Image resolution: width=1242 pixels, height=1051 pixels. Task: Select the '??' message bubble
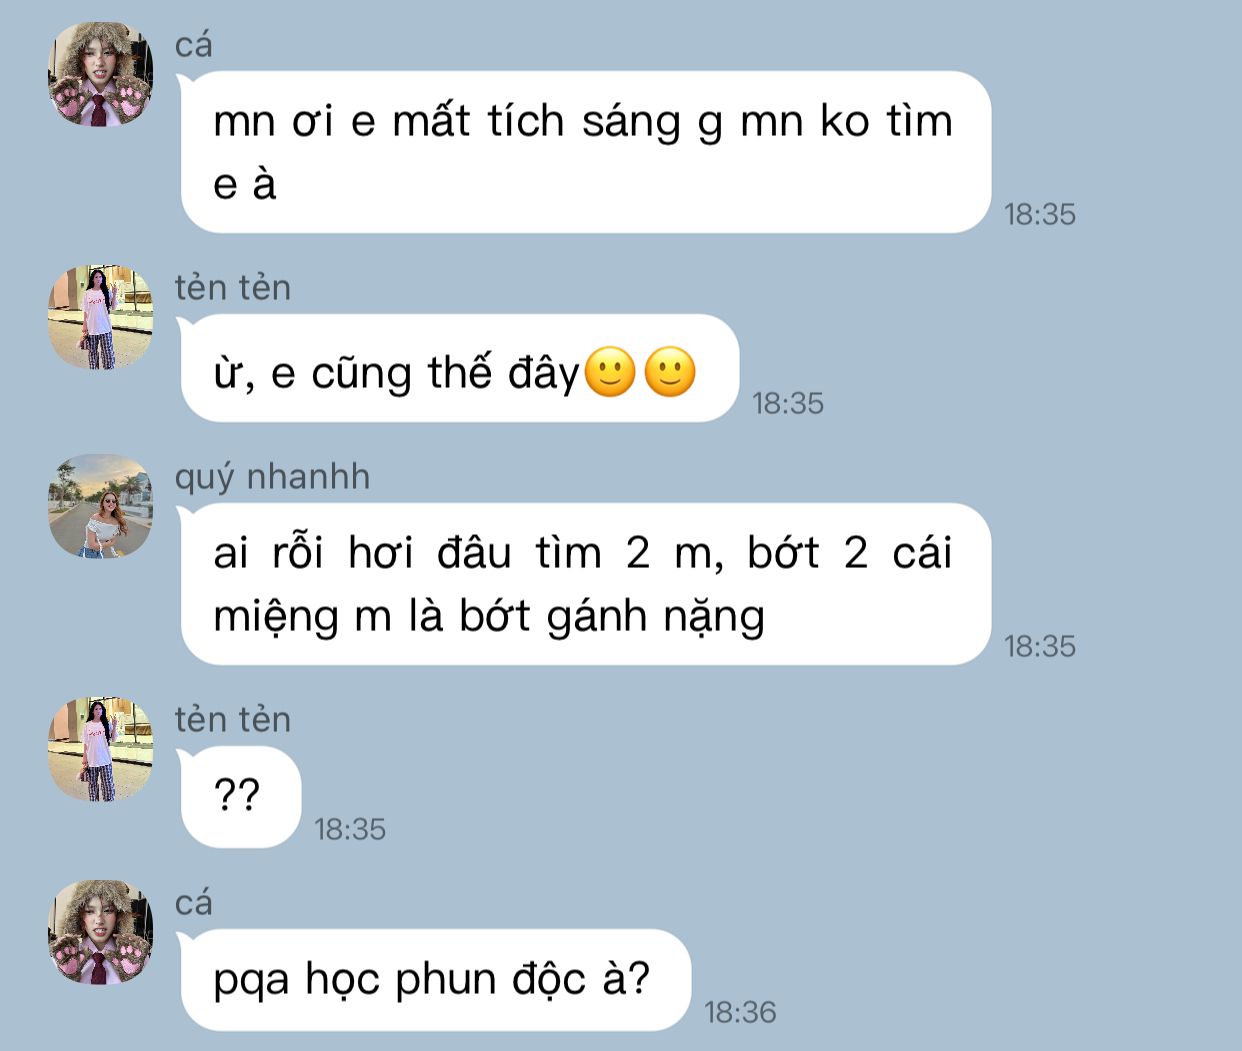(x=240, y=797)
